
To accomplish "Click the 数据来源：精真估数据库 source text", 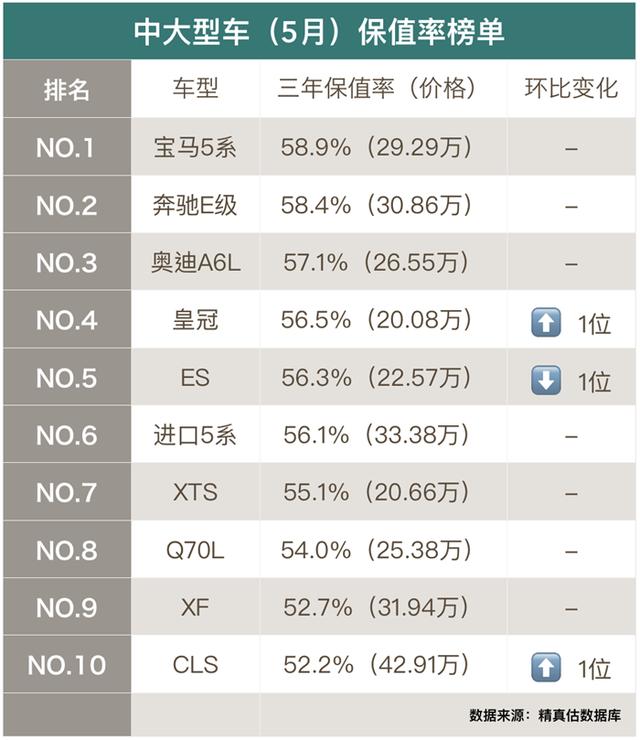I will point(545,715).
